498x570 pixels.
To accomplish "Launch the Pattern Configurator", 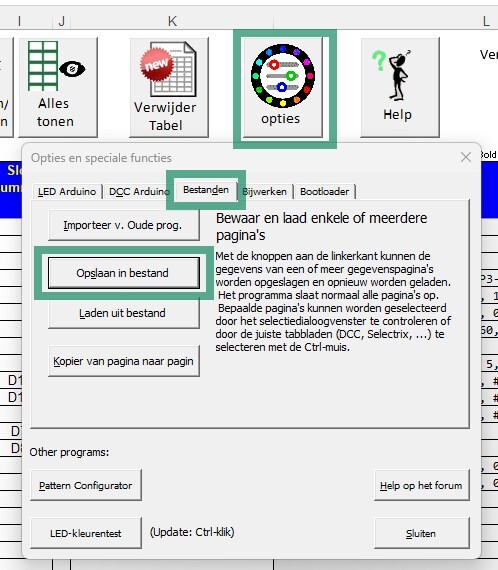I will (86, 485).
